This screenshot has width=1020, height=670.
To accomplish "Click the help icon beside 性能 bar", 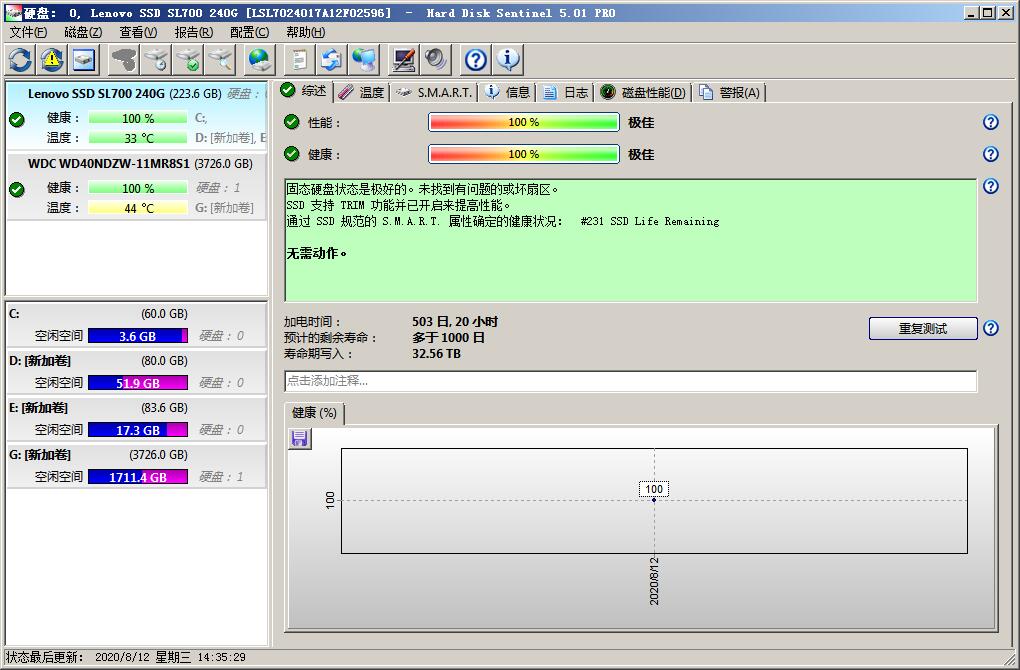I will [x=991, y=122].
